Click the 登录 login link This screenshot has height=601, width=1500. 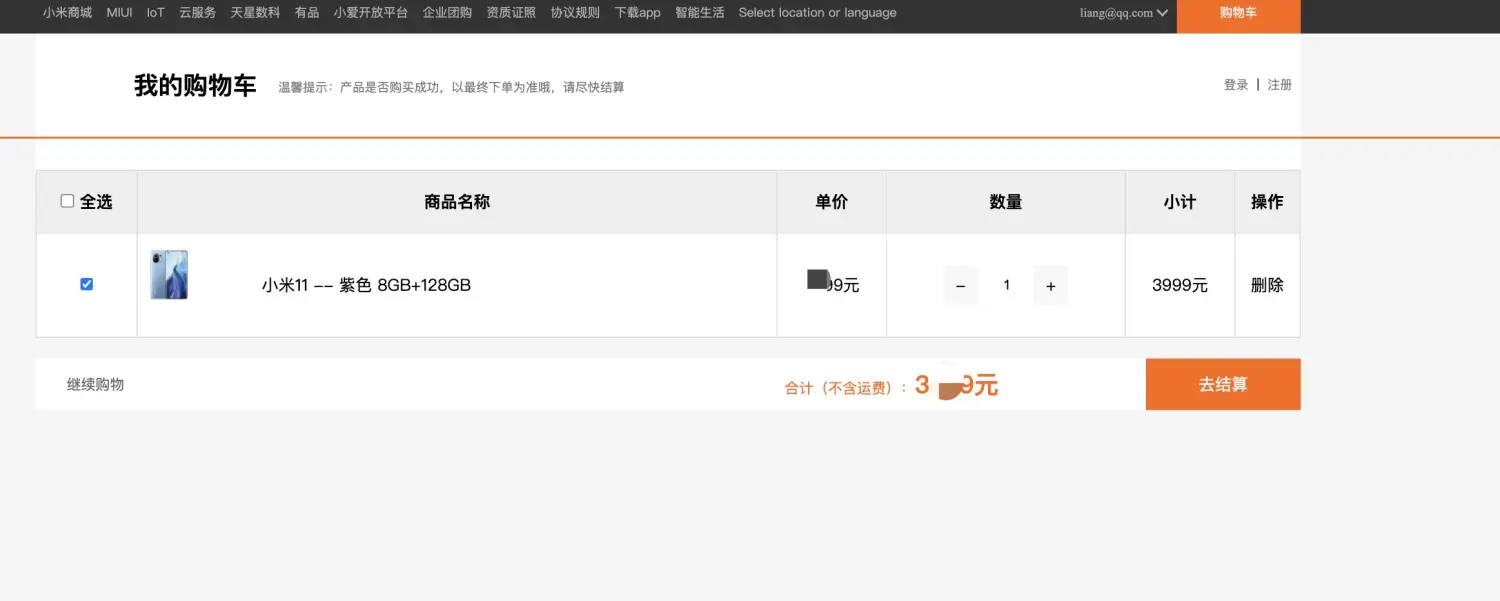1236,85
